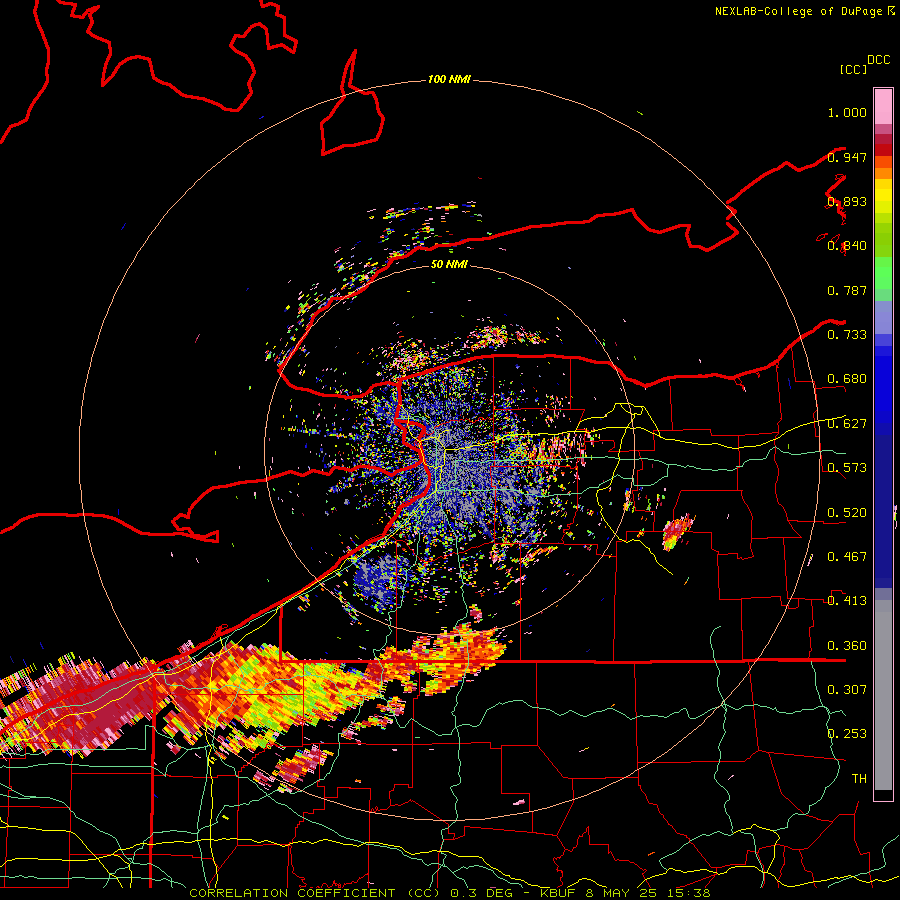Click the 0.627 color scale value
Screen dimensions: 900x900
(847, 424)
